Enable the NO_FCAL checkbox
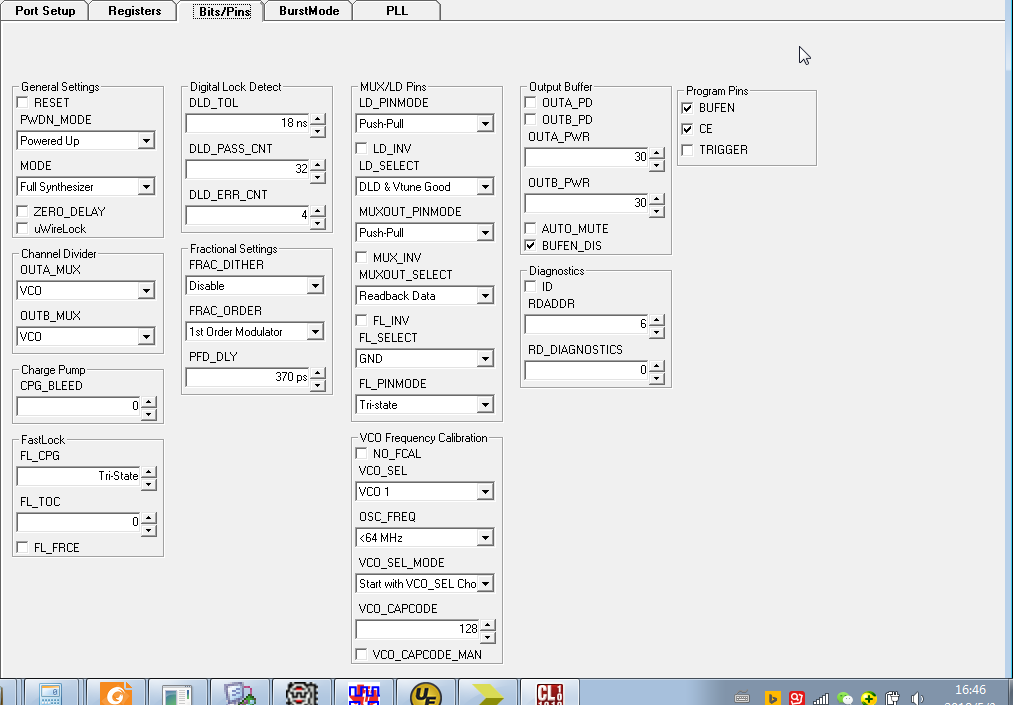Screen dimensions: 1013x705 362,454
